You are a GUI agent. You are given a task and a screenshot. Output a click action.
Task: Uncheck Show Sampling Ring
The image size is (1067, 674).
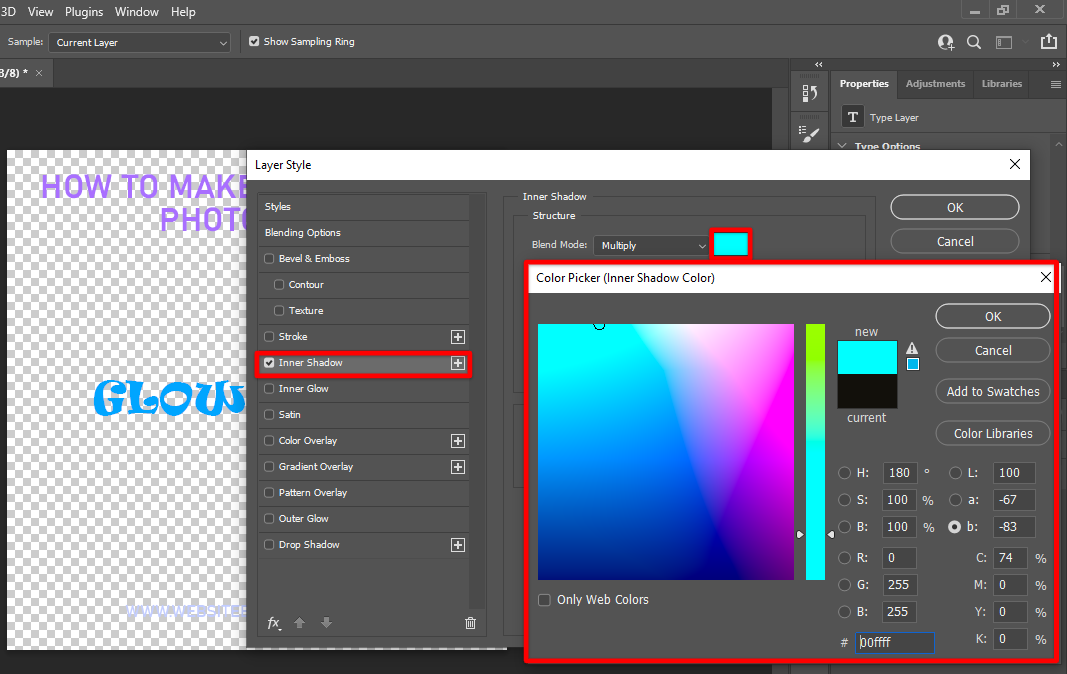(x=254, y=42)
